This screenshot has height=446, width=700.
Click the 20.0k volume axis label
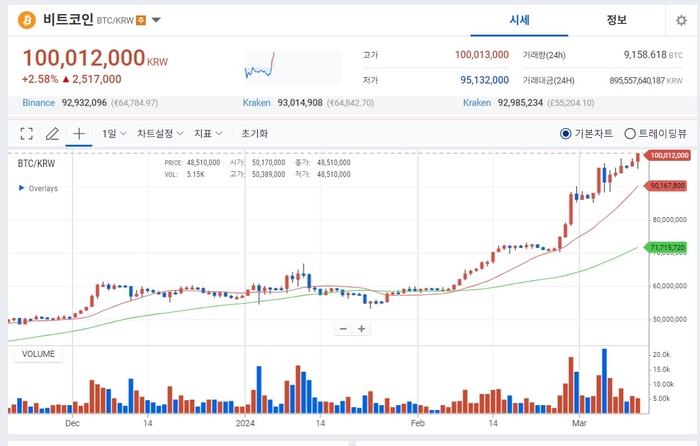pos(662,354)
